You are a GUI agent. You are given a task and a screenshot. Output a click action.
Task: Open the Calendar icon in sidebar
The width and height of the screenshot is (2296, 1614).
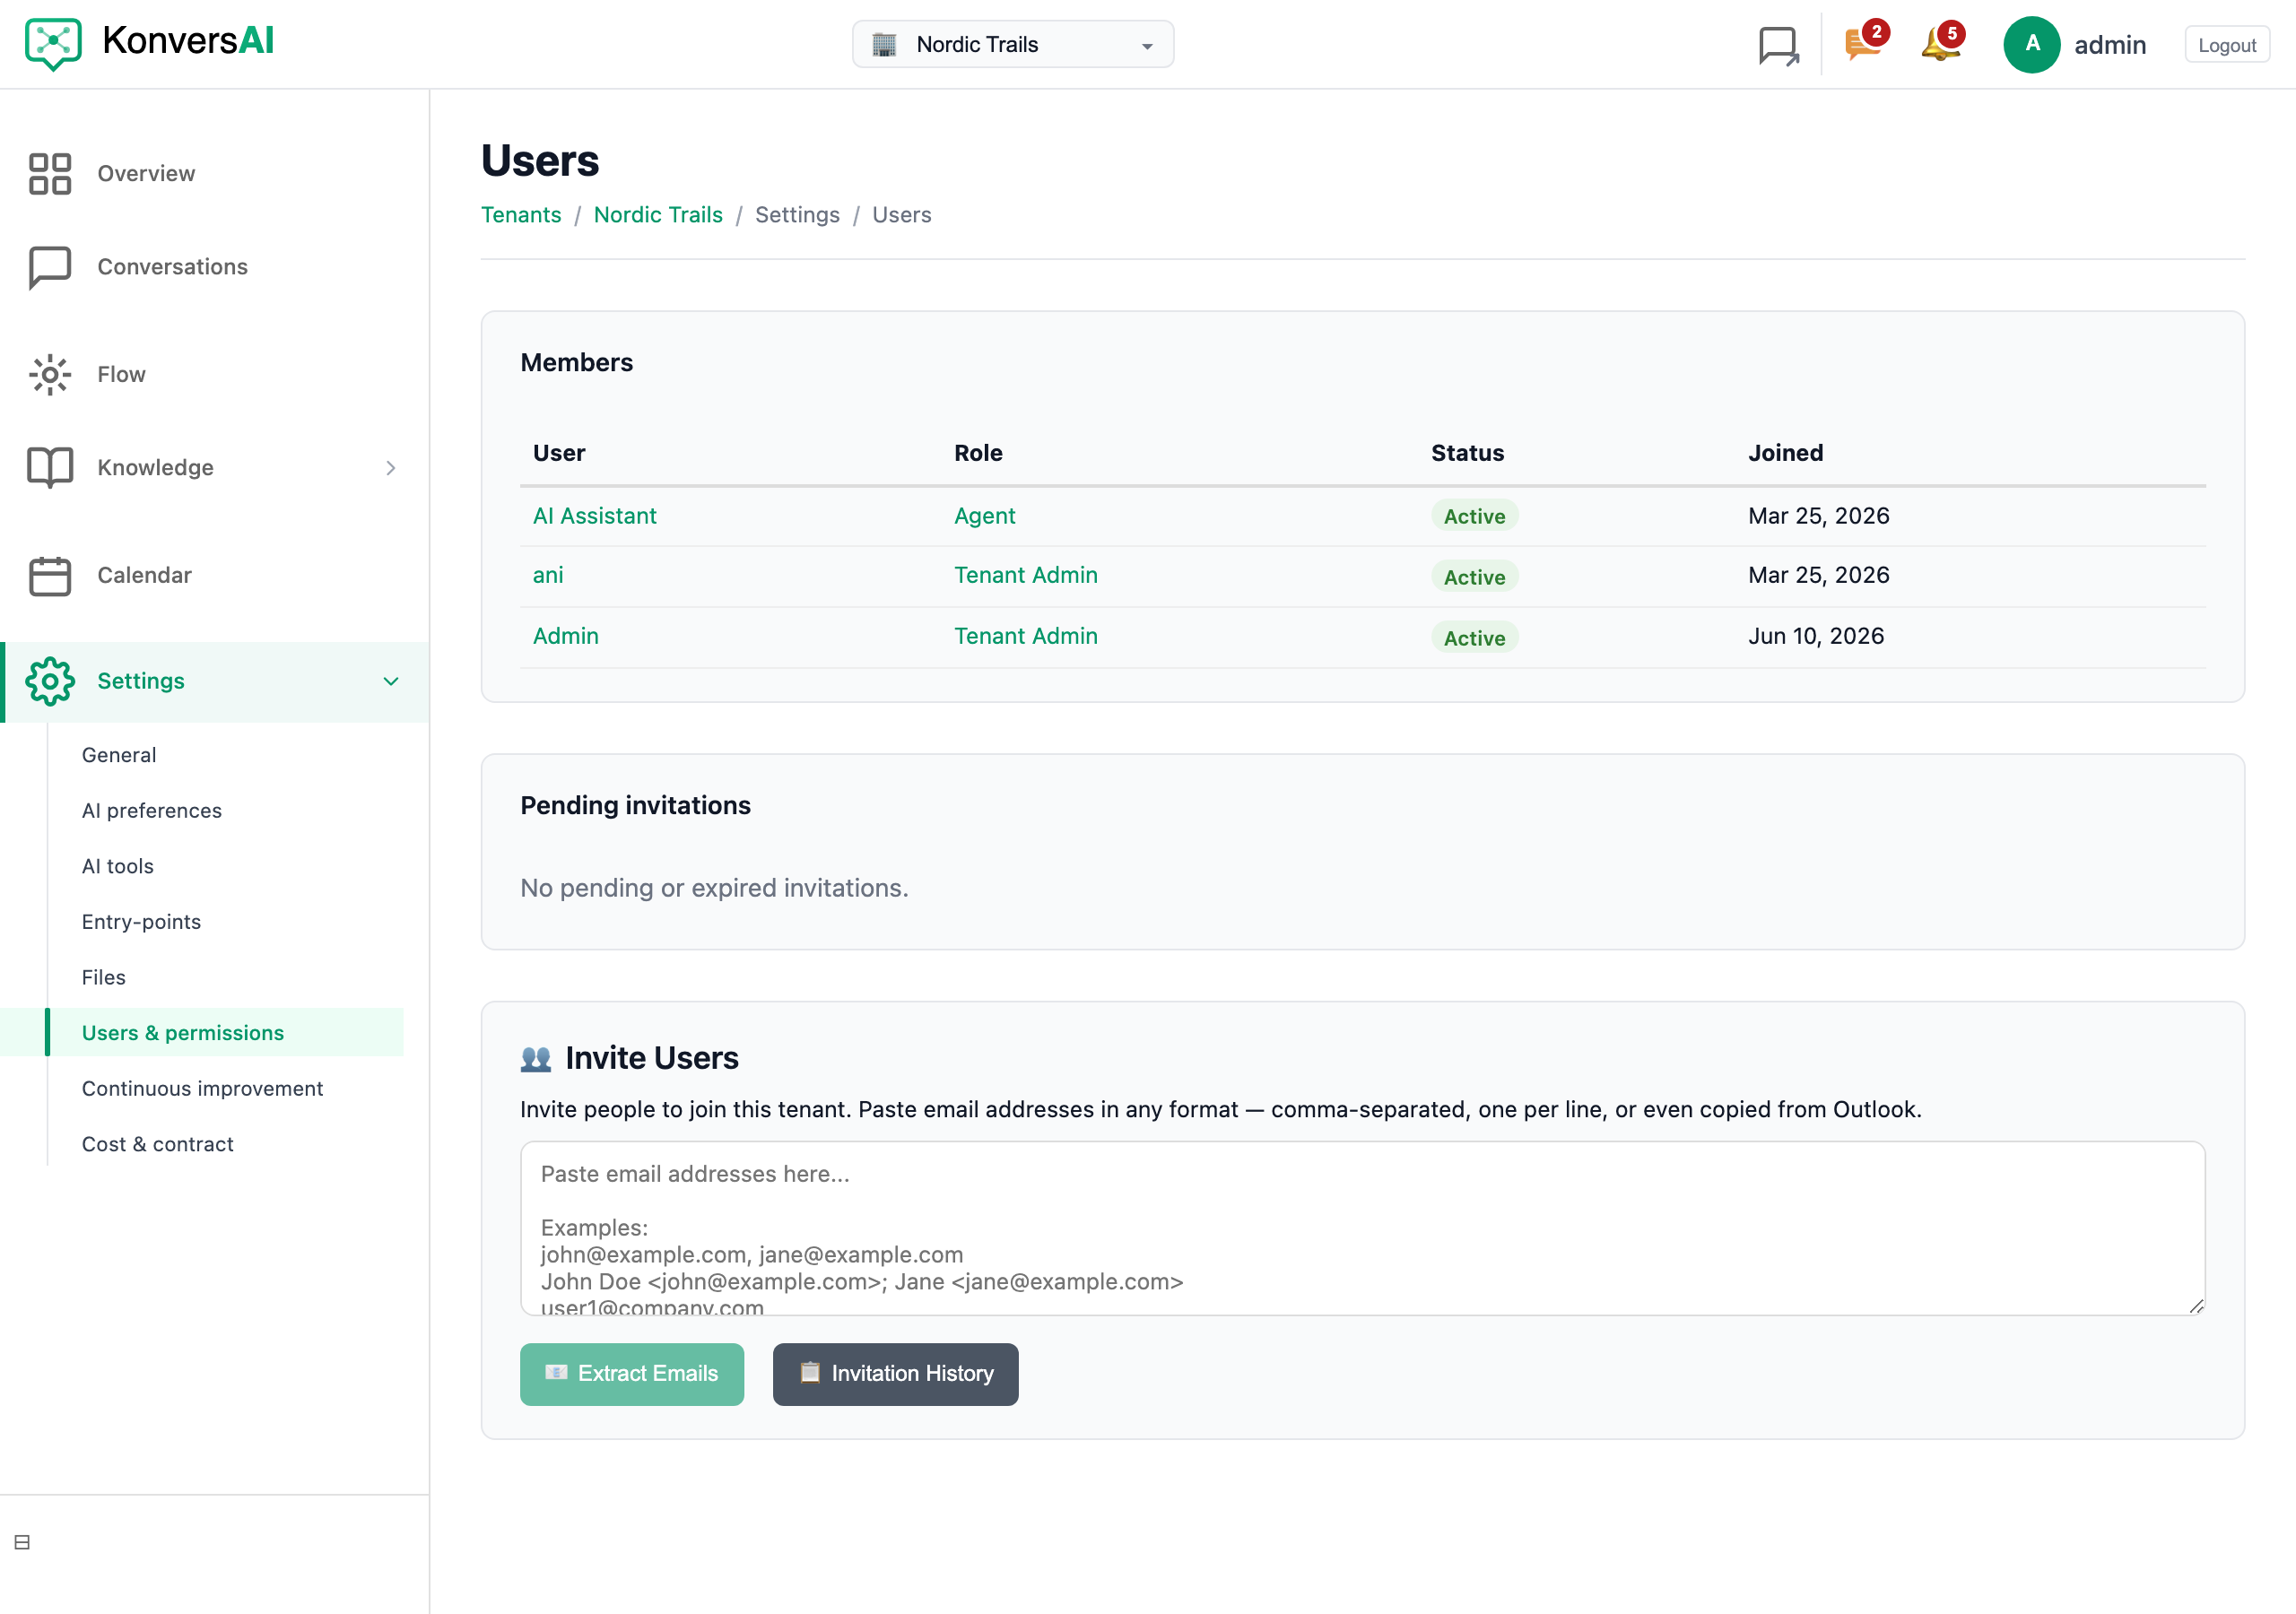[x=50, y=576]
